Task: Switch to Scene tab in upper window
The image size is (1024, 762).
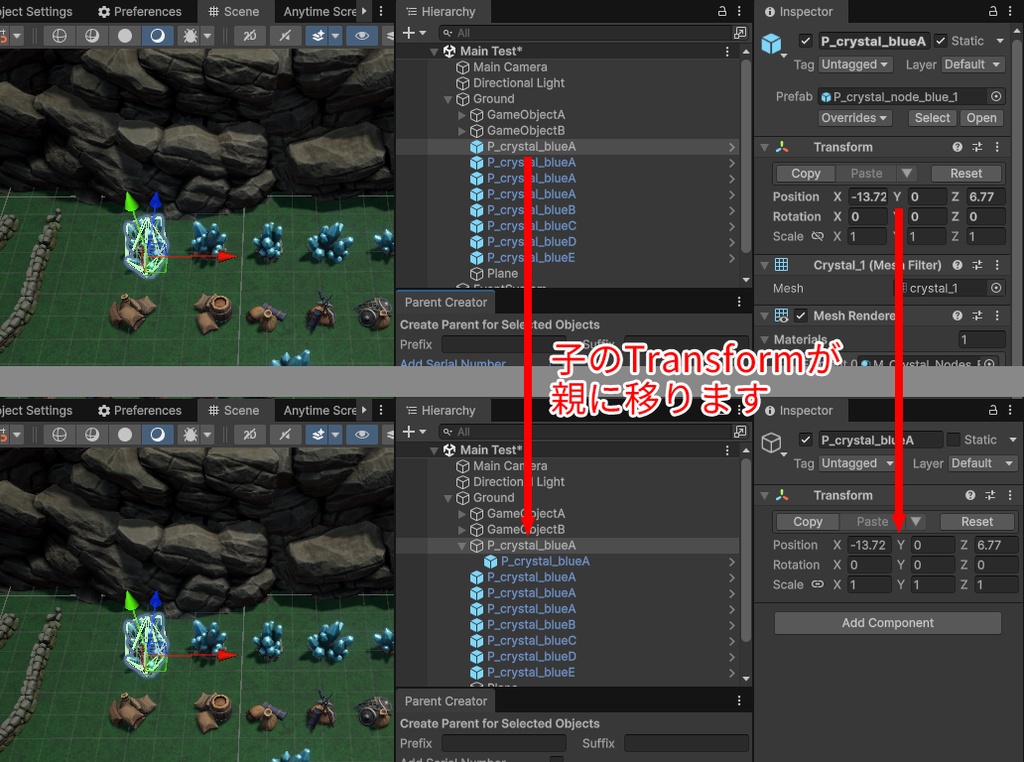Action: tap(234, 11)
